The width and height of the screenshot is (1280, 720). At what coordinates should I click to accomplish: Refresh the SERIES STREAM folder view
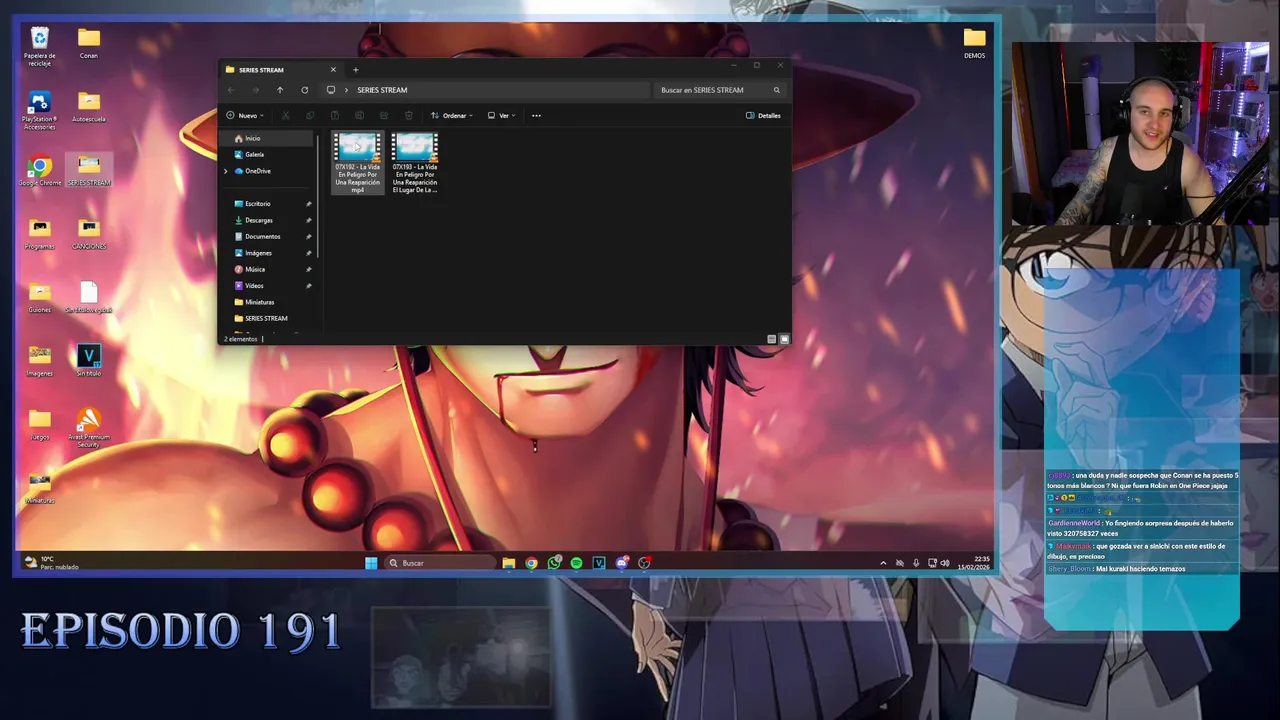tap(305, 90)
